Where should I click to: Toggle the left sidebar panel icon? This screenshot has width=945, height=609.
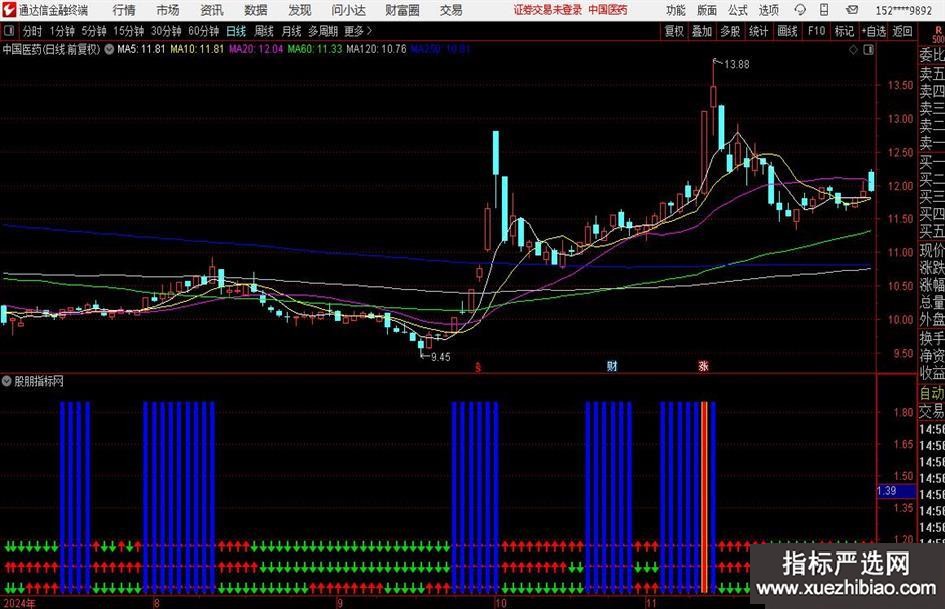point(9,31)
